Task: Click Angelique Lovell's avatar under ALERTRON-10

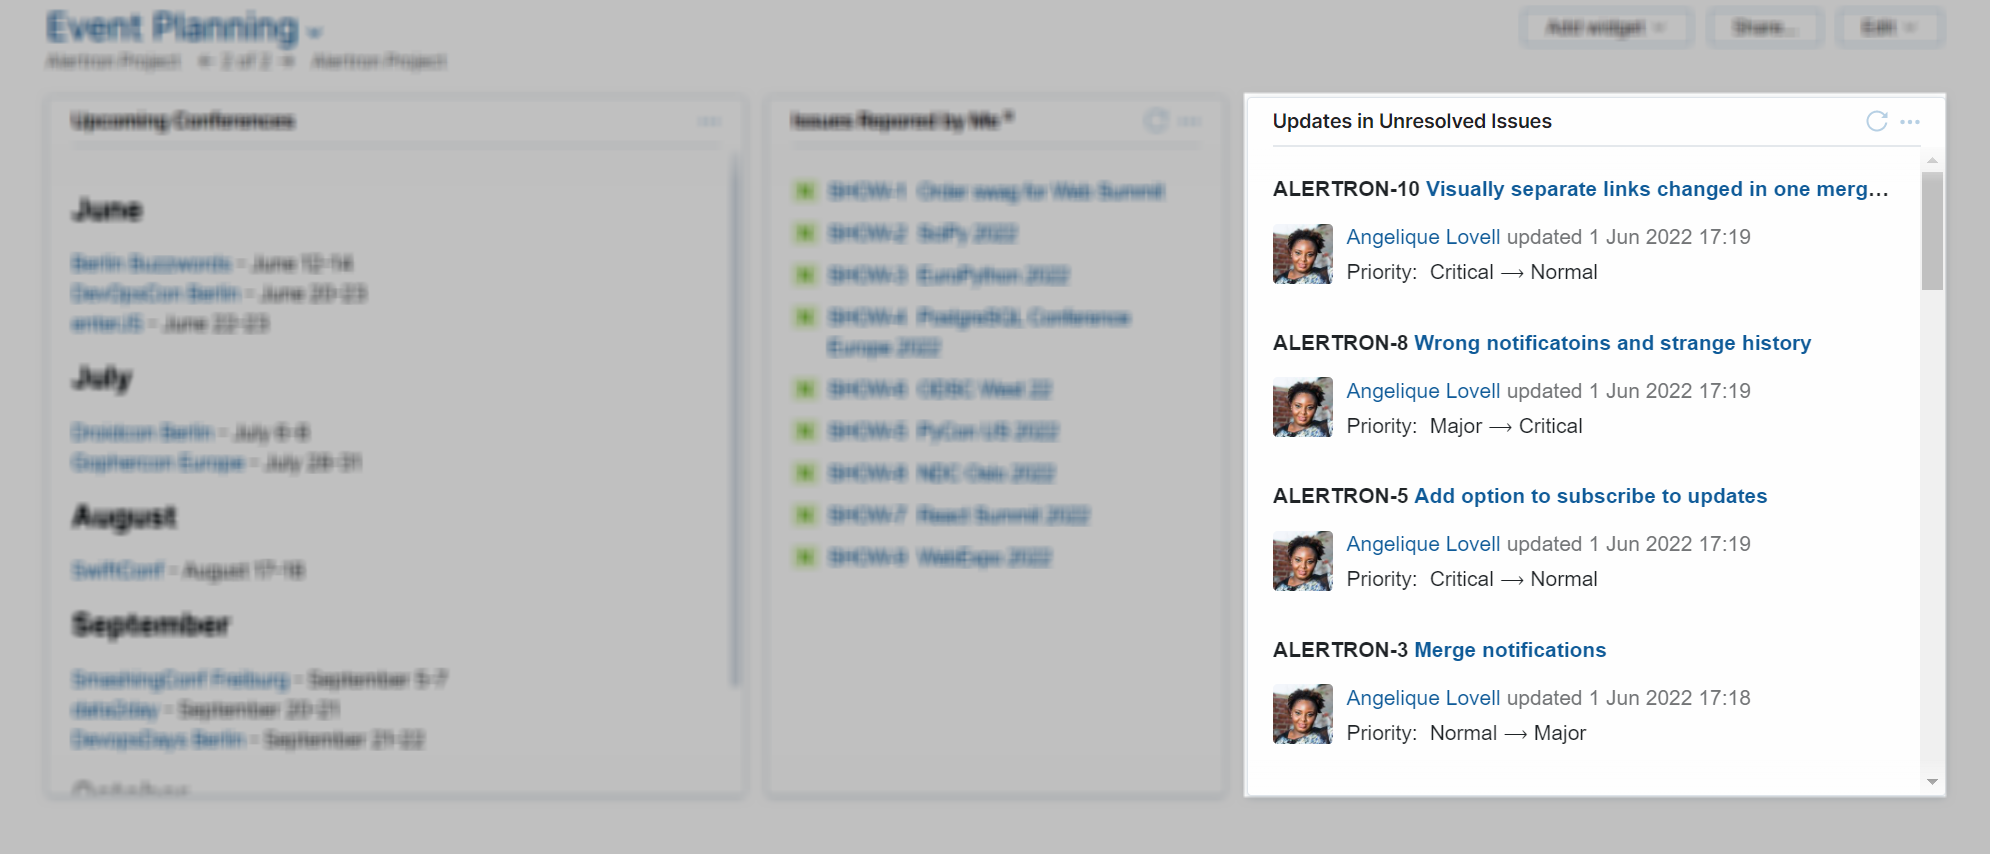Action: pos(1301,254)
